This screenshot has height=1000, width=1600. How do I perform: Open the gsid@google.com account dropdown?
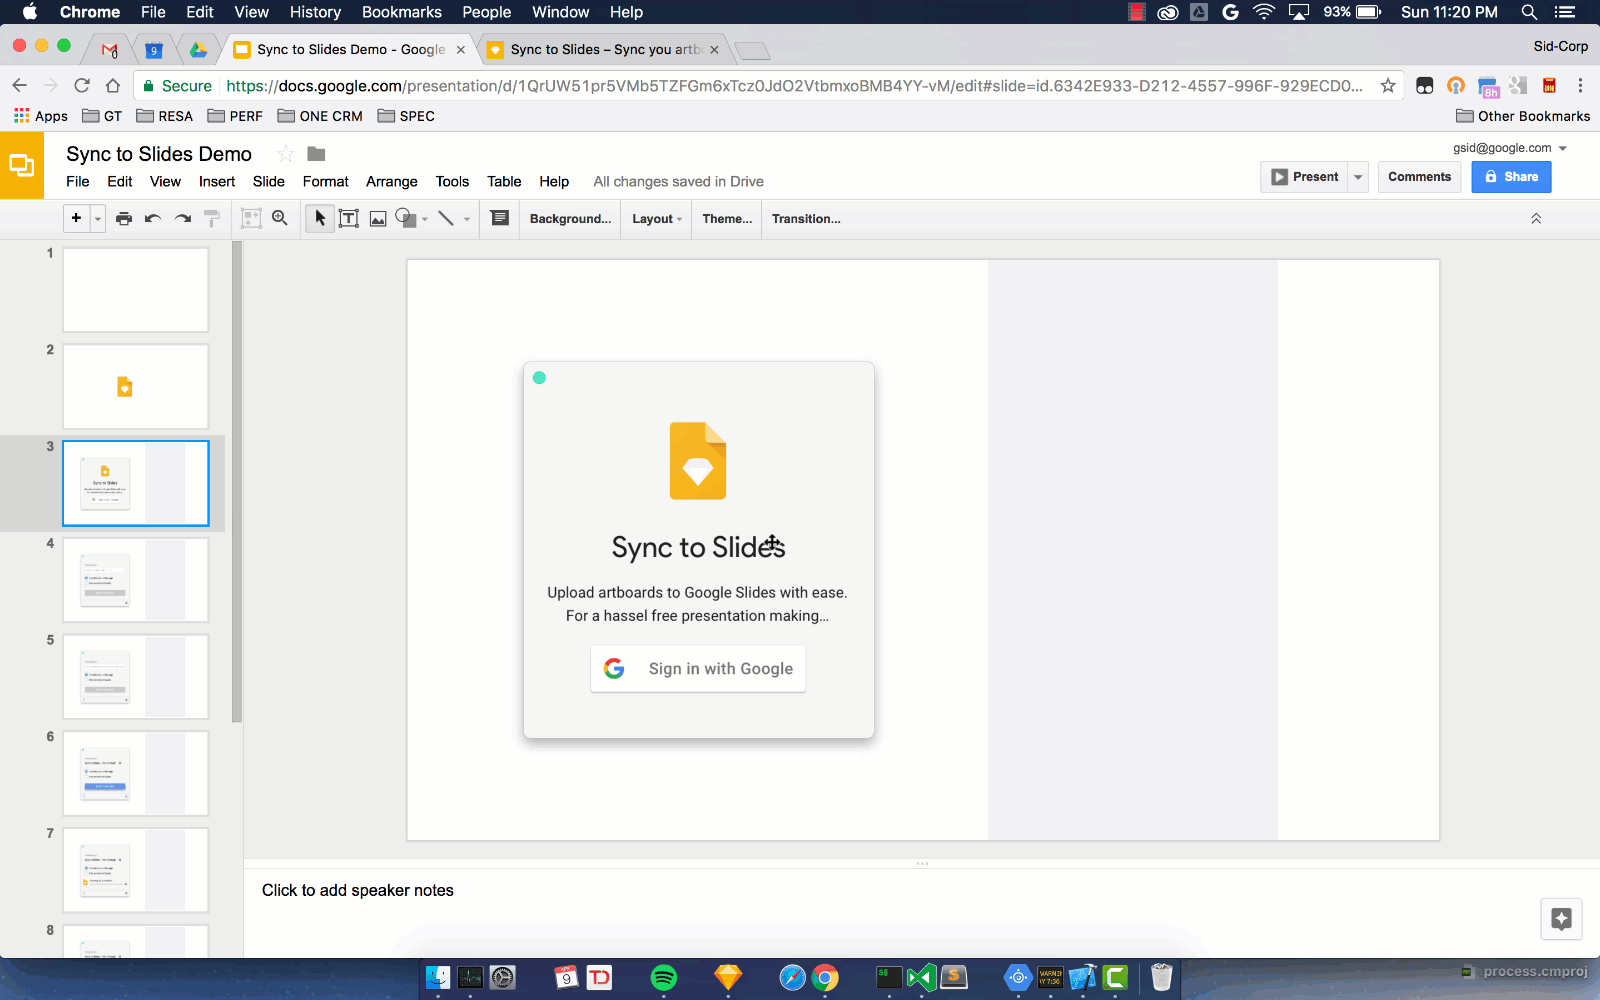point(1510,148)
